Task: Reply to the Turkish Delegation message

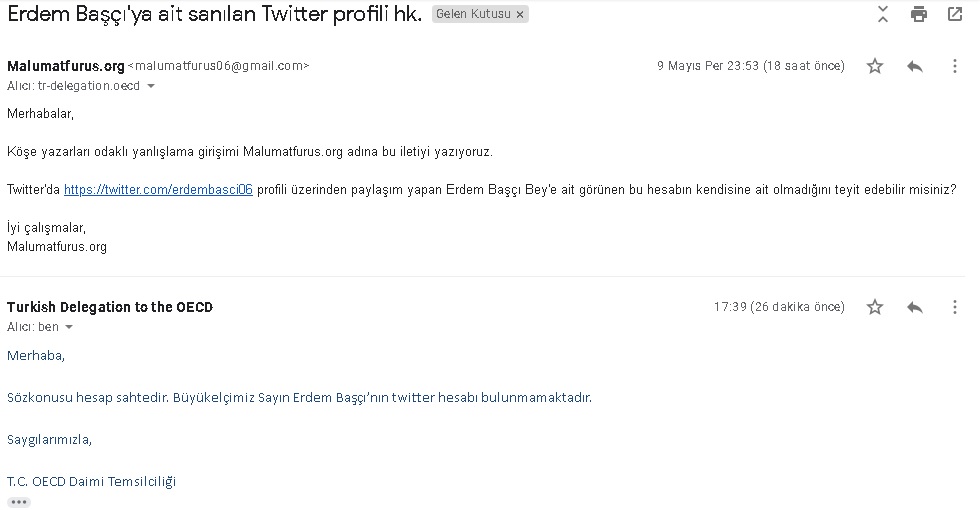Action: 914,307
